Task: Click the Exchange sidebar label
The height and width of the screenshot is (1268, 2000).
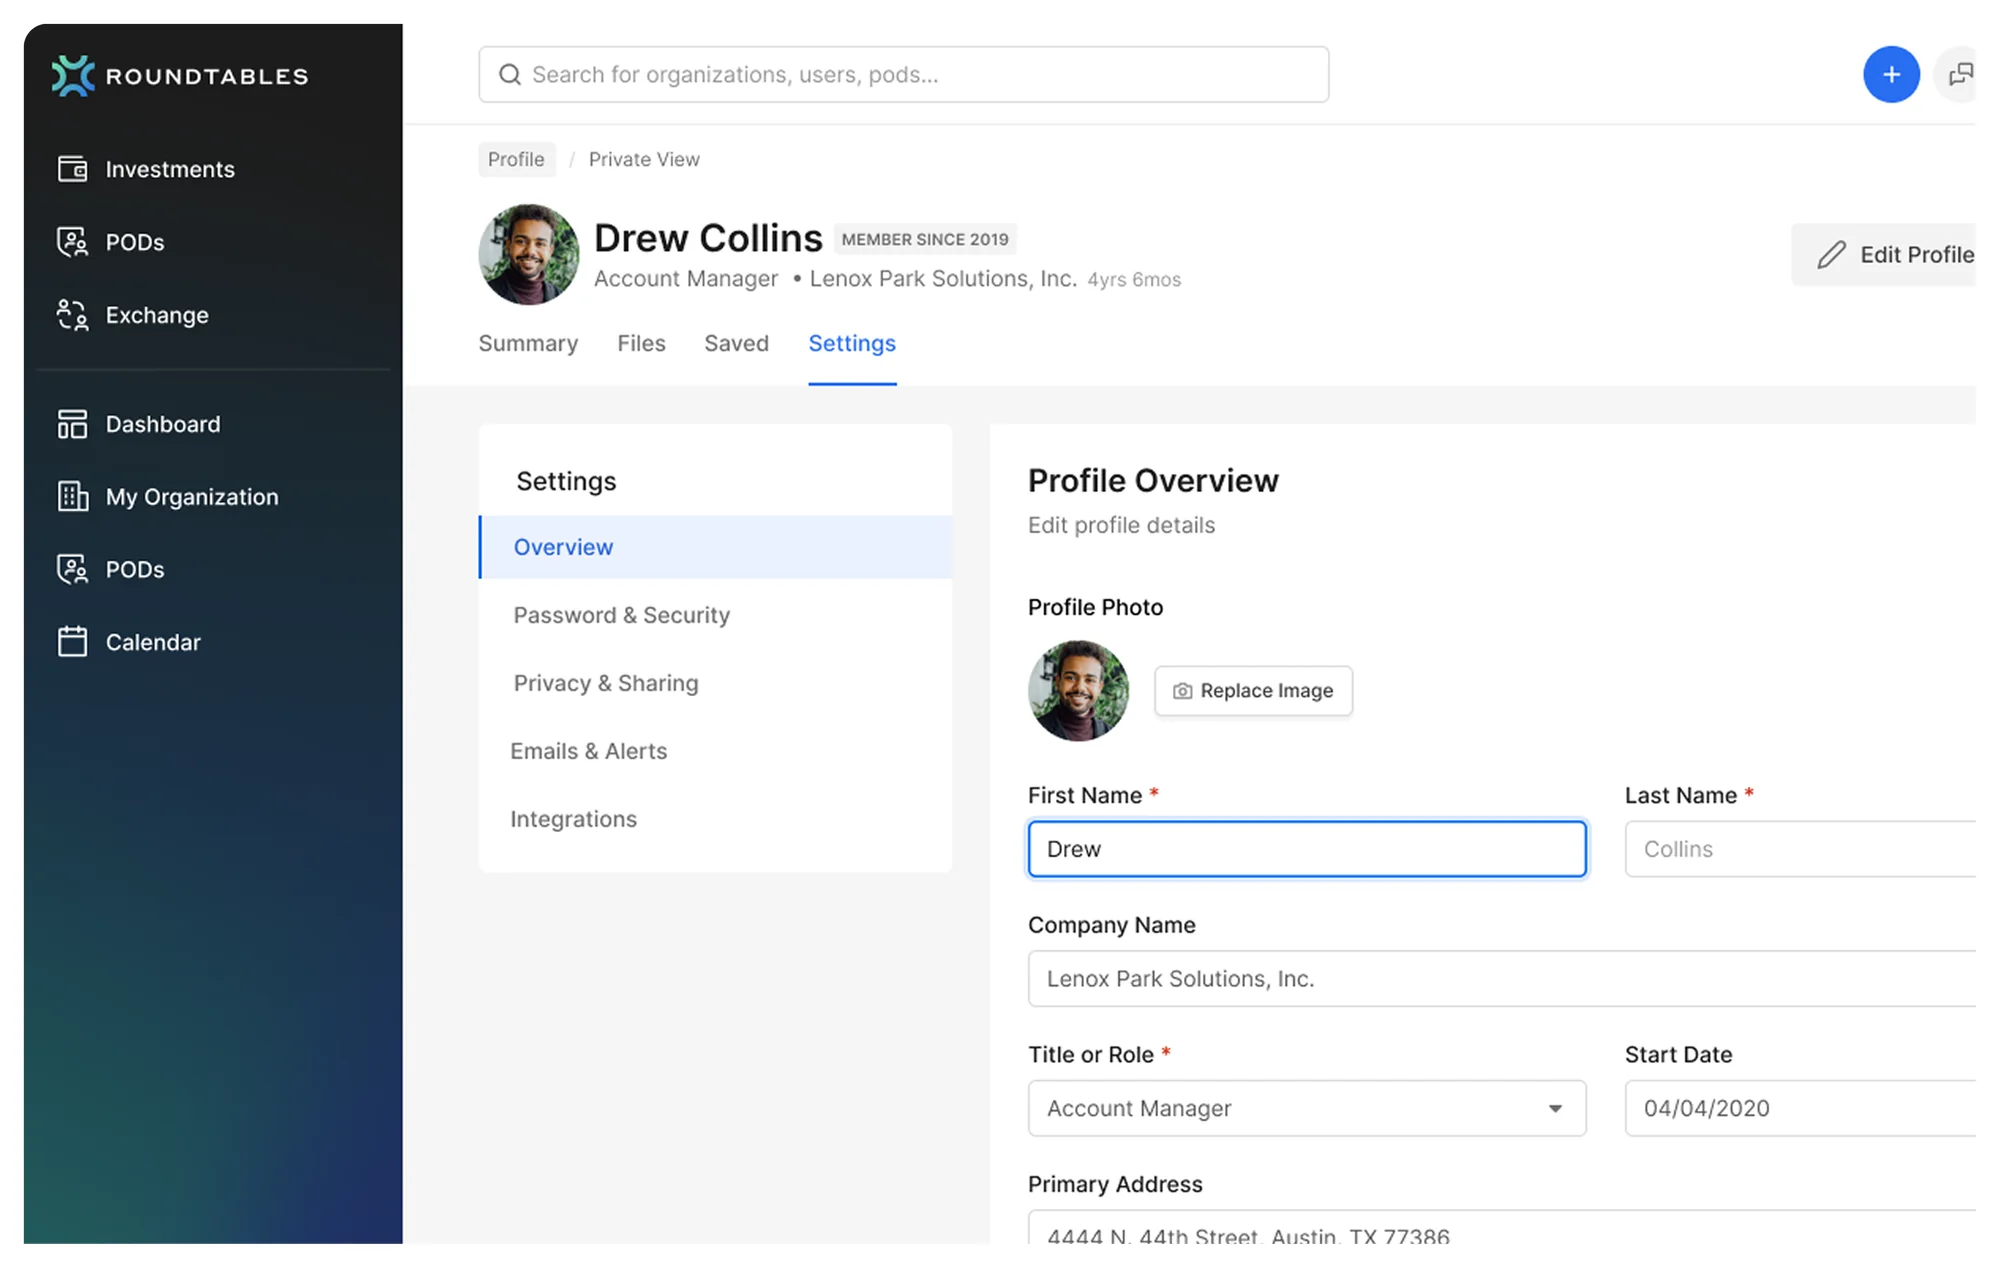Action: pos(157,315)
